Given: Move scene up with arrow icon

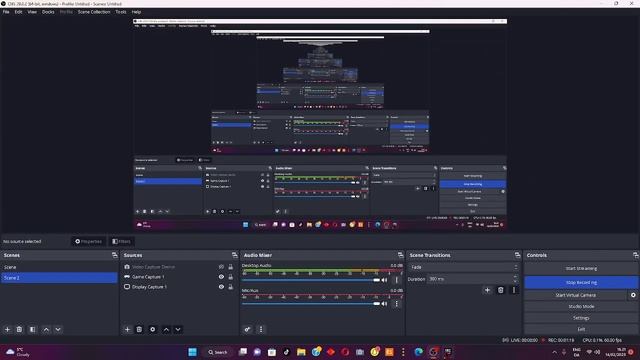Looking at the screenshot, I should pos(46,329).
